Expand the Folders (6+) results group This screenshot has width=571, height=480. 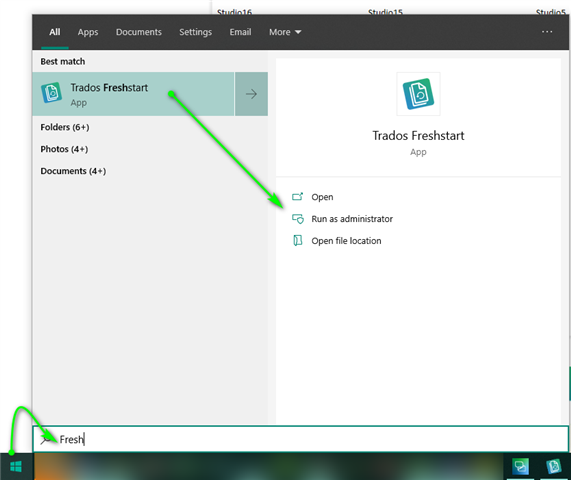tap(65, 127)
